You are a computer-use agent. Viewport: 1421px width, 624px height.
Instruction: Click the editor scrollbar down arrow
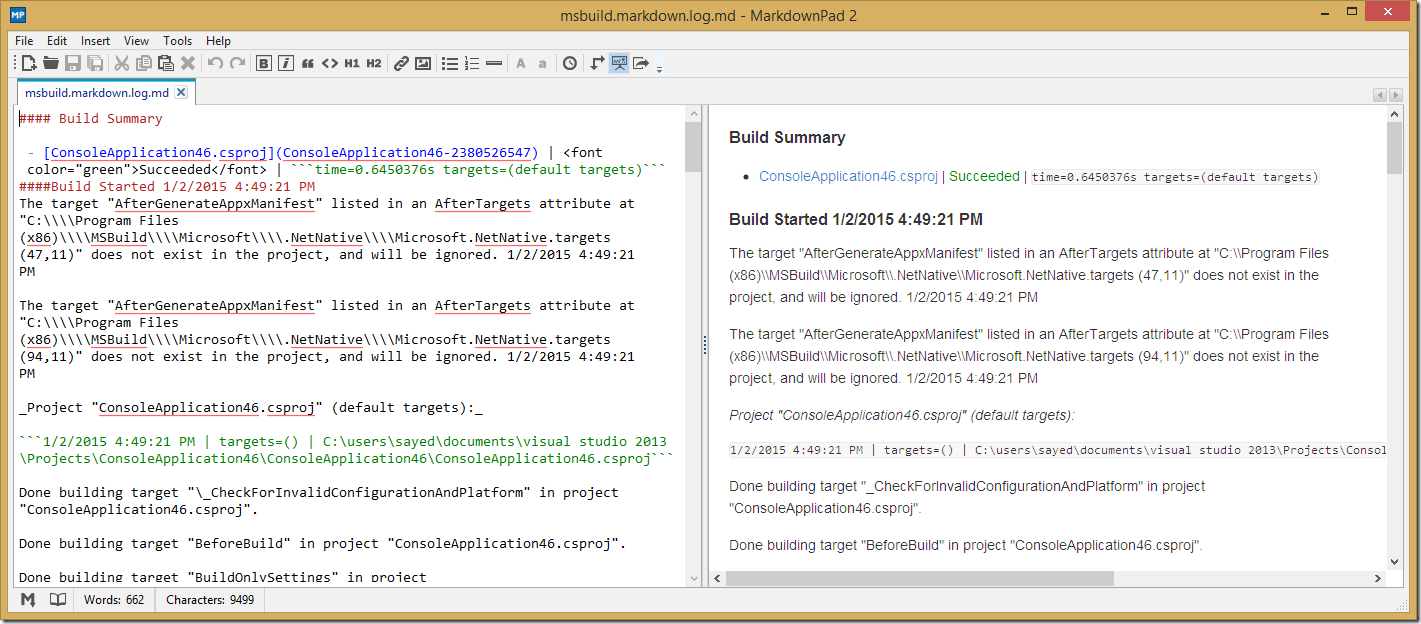(x=693, y=577)
